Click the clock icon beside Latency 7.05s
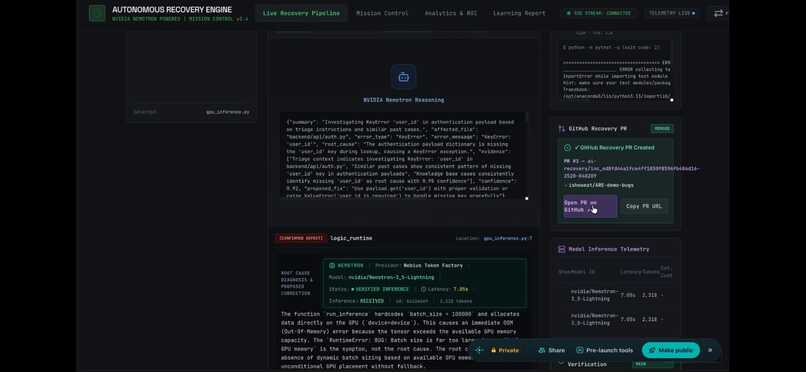 (424, 289)
